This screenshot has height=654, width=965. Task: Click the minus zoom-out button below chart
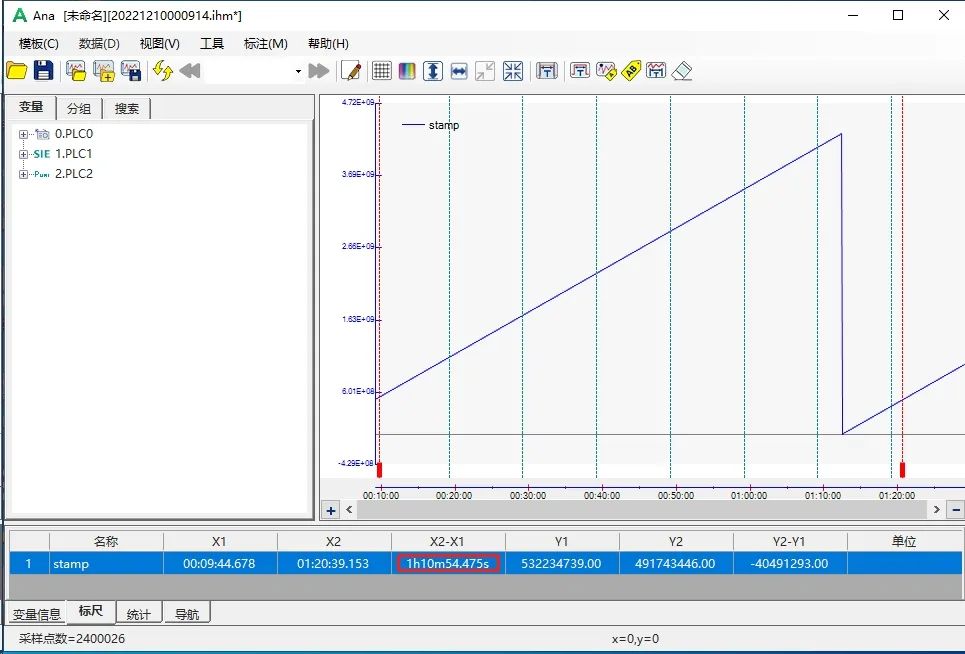[956, 509]
